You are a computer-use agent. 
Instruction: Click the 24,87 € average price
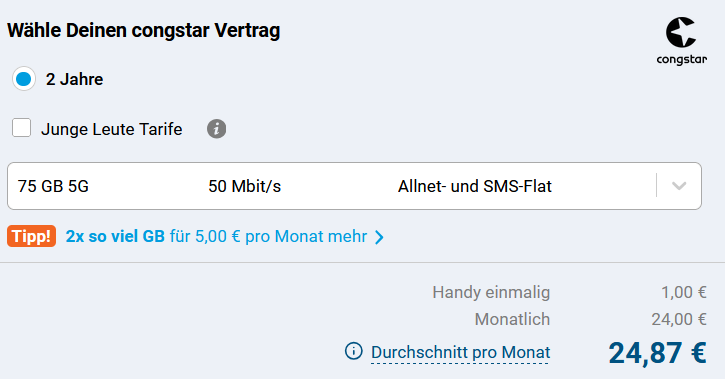coord(657,353)
